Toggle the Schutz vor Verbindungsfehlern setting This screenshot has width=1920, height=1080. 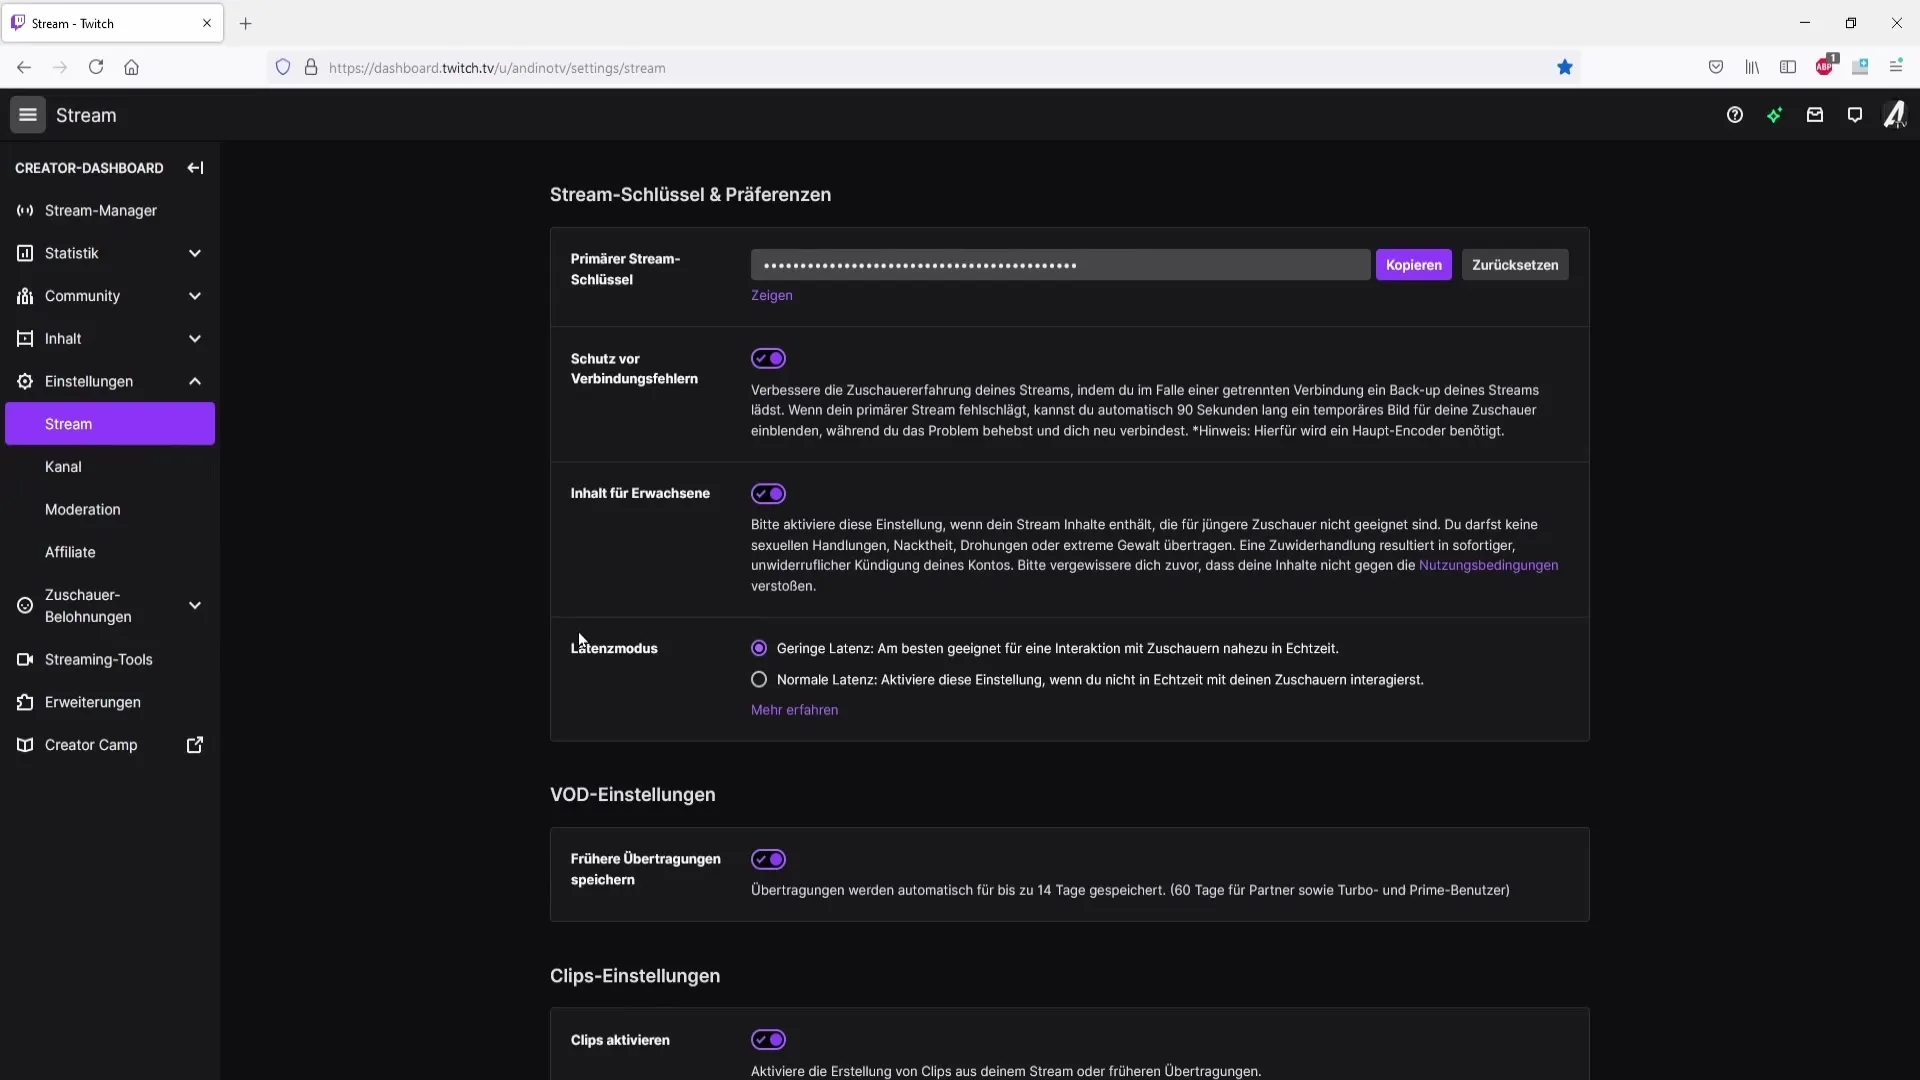tap(769, 357)
